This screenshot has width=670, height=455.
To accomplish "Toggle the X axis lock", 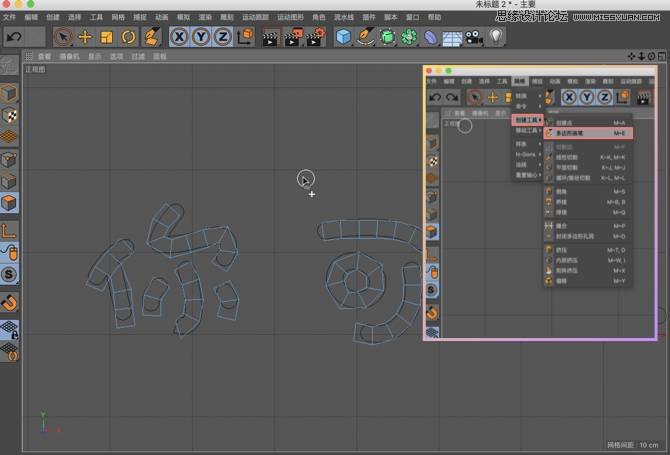I will (x=179, y=37).
